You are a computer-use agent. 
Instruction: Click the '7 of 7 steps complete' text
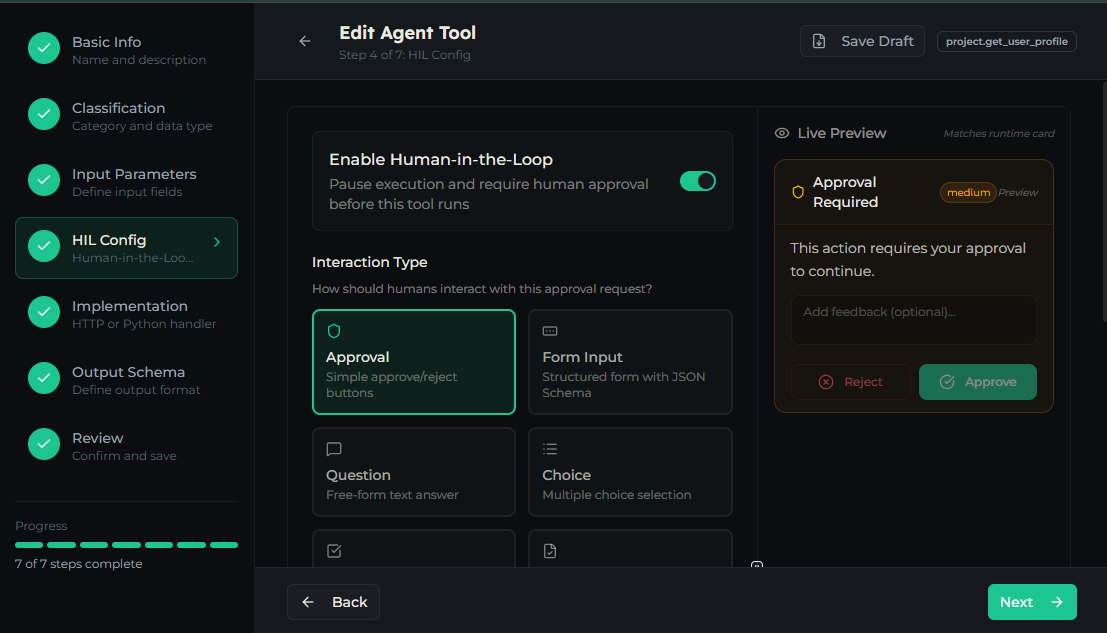coord(78,564)
